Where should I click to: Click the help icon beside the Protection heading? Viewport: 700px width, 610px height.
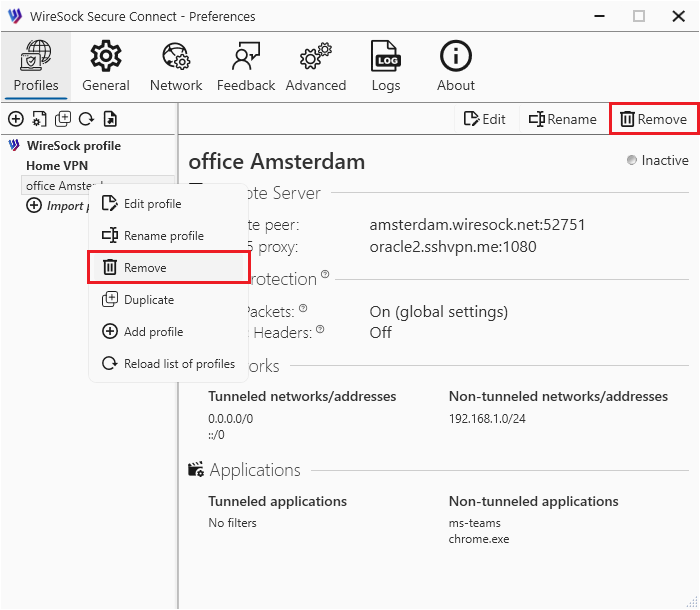coord(325,274)
